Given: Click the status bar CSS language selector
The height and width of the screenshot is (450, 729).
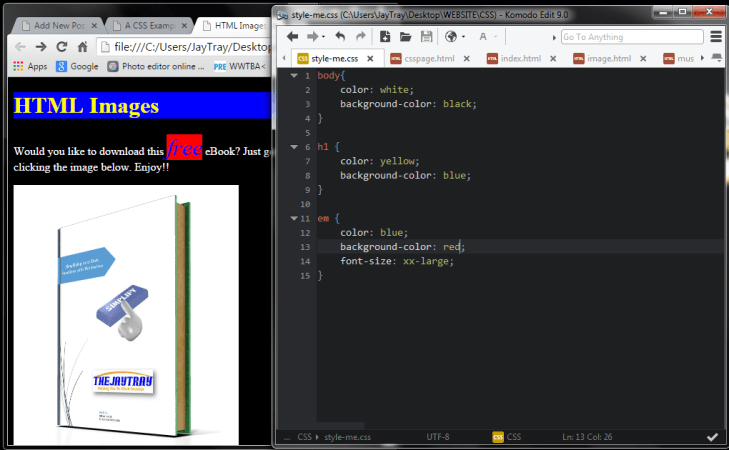Looking at the screenshot, I should (x=507, y=437).
